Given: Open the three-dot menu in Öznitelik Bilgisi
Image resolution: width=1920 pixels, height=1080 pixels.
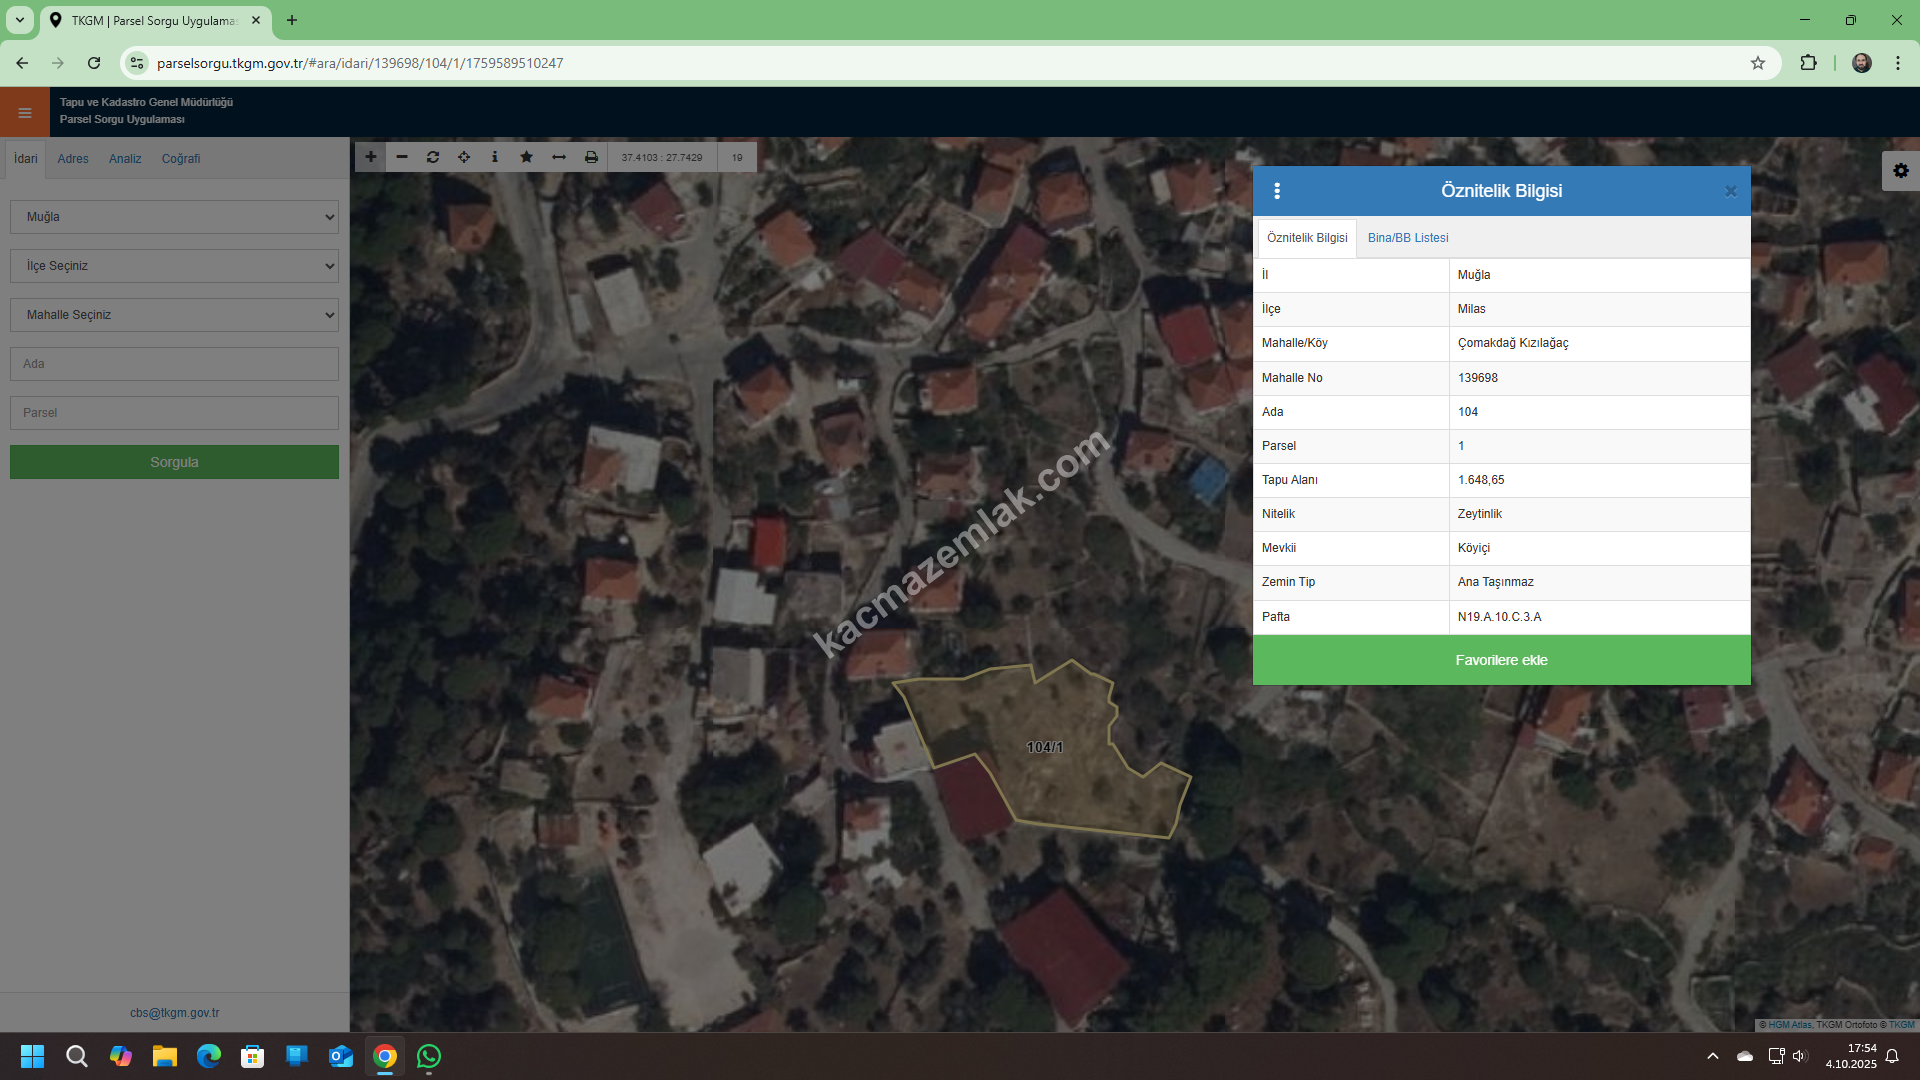Looking at the screenshot, I should tap(1277, 191).
